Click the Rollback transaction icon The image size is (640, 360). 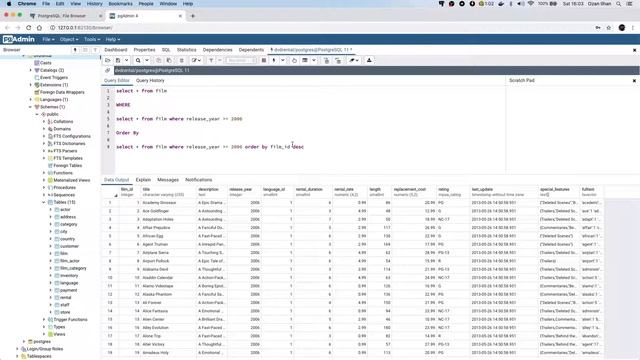click(x=338, y=60)
